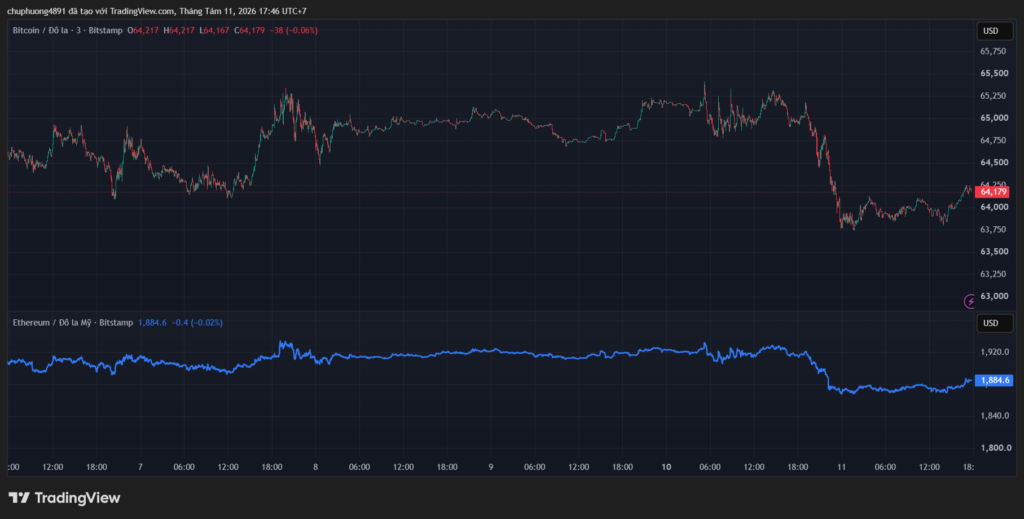Click the 65,750 price axis label
Image resolution: width=1024 pixels, height=519 pixels.
[x=993, y=52]
